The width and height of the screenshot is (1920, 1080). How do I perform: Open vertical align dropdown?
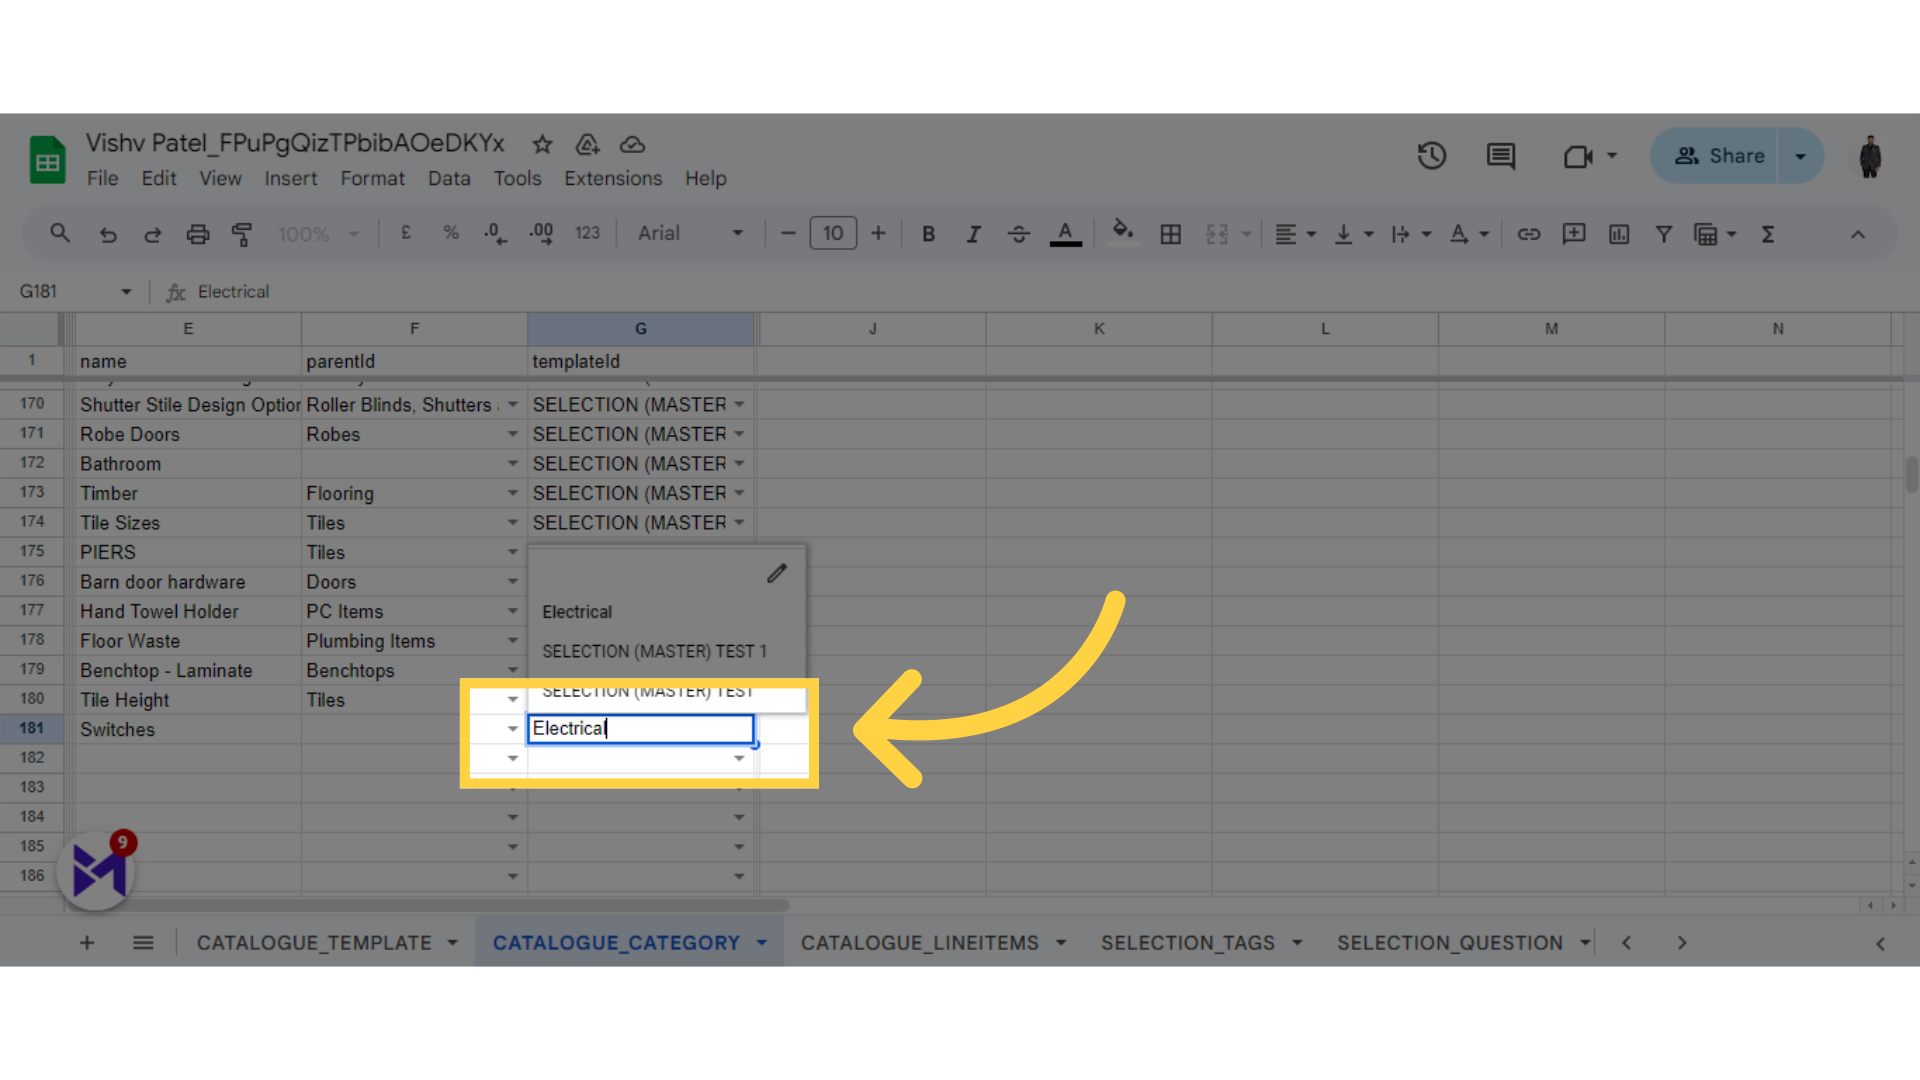tap(1354, 234)
